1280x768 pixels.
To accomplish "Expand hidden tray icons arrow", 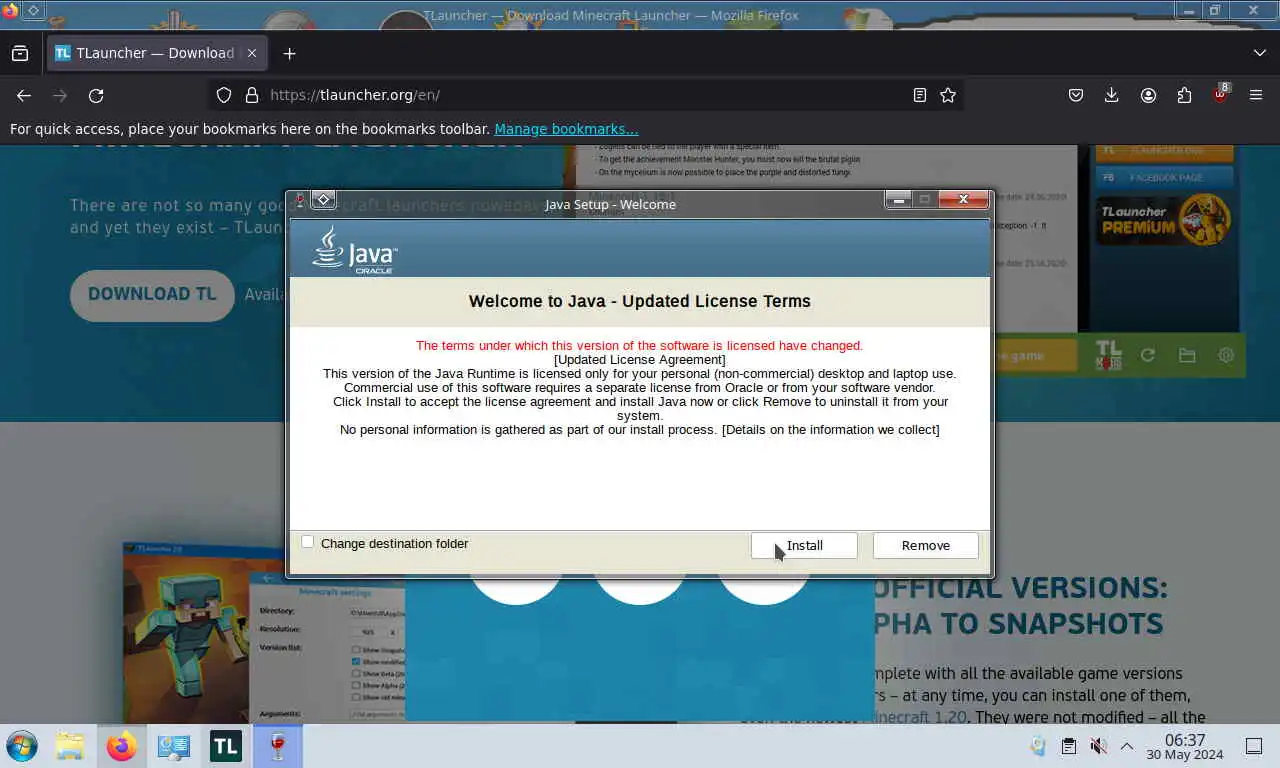I will [1126, 746].
